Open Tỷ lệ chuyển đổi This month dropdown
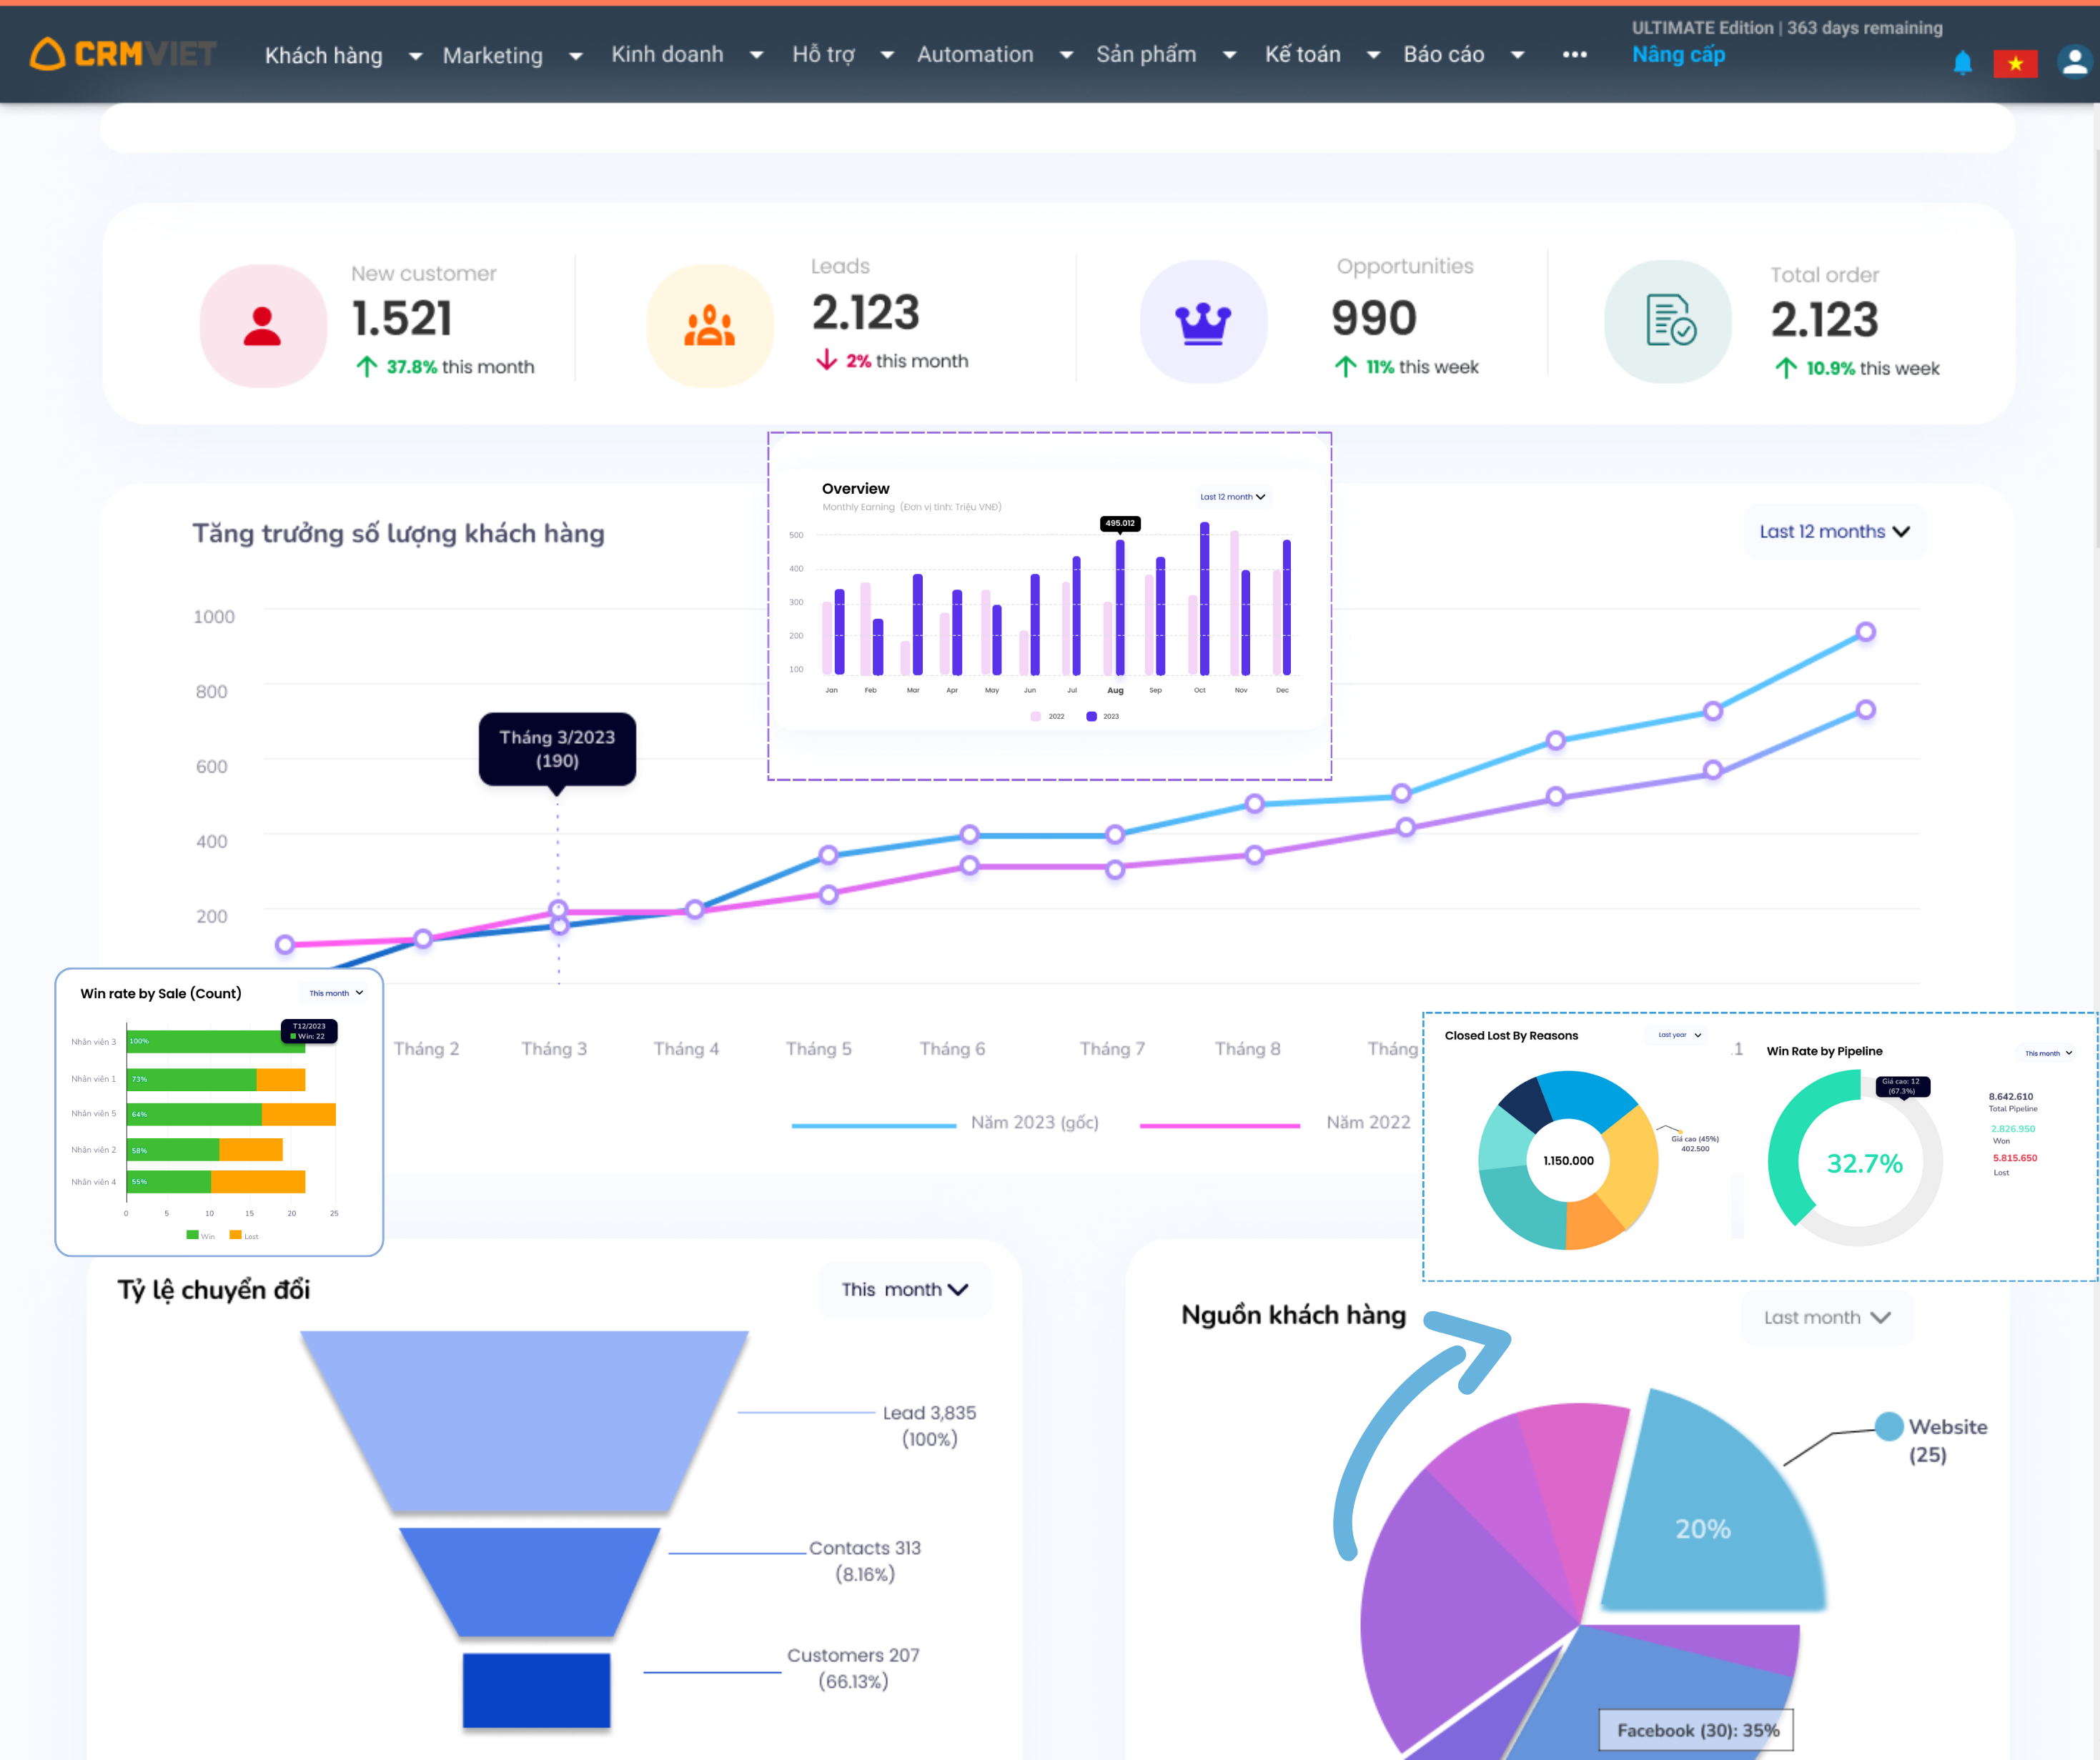 [x=905, y=1290]
